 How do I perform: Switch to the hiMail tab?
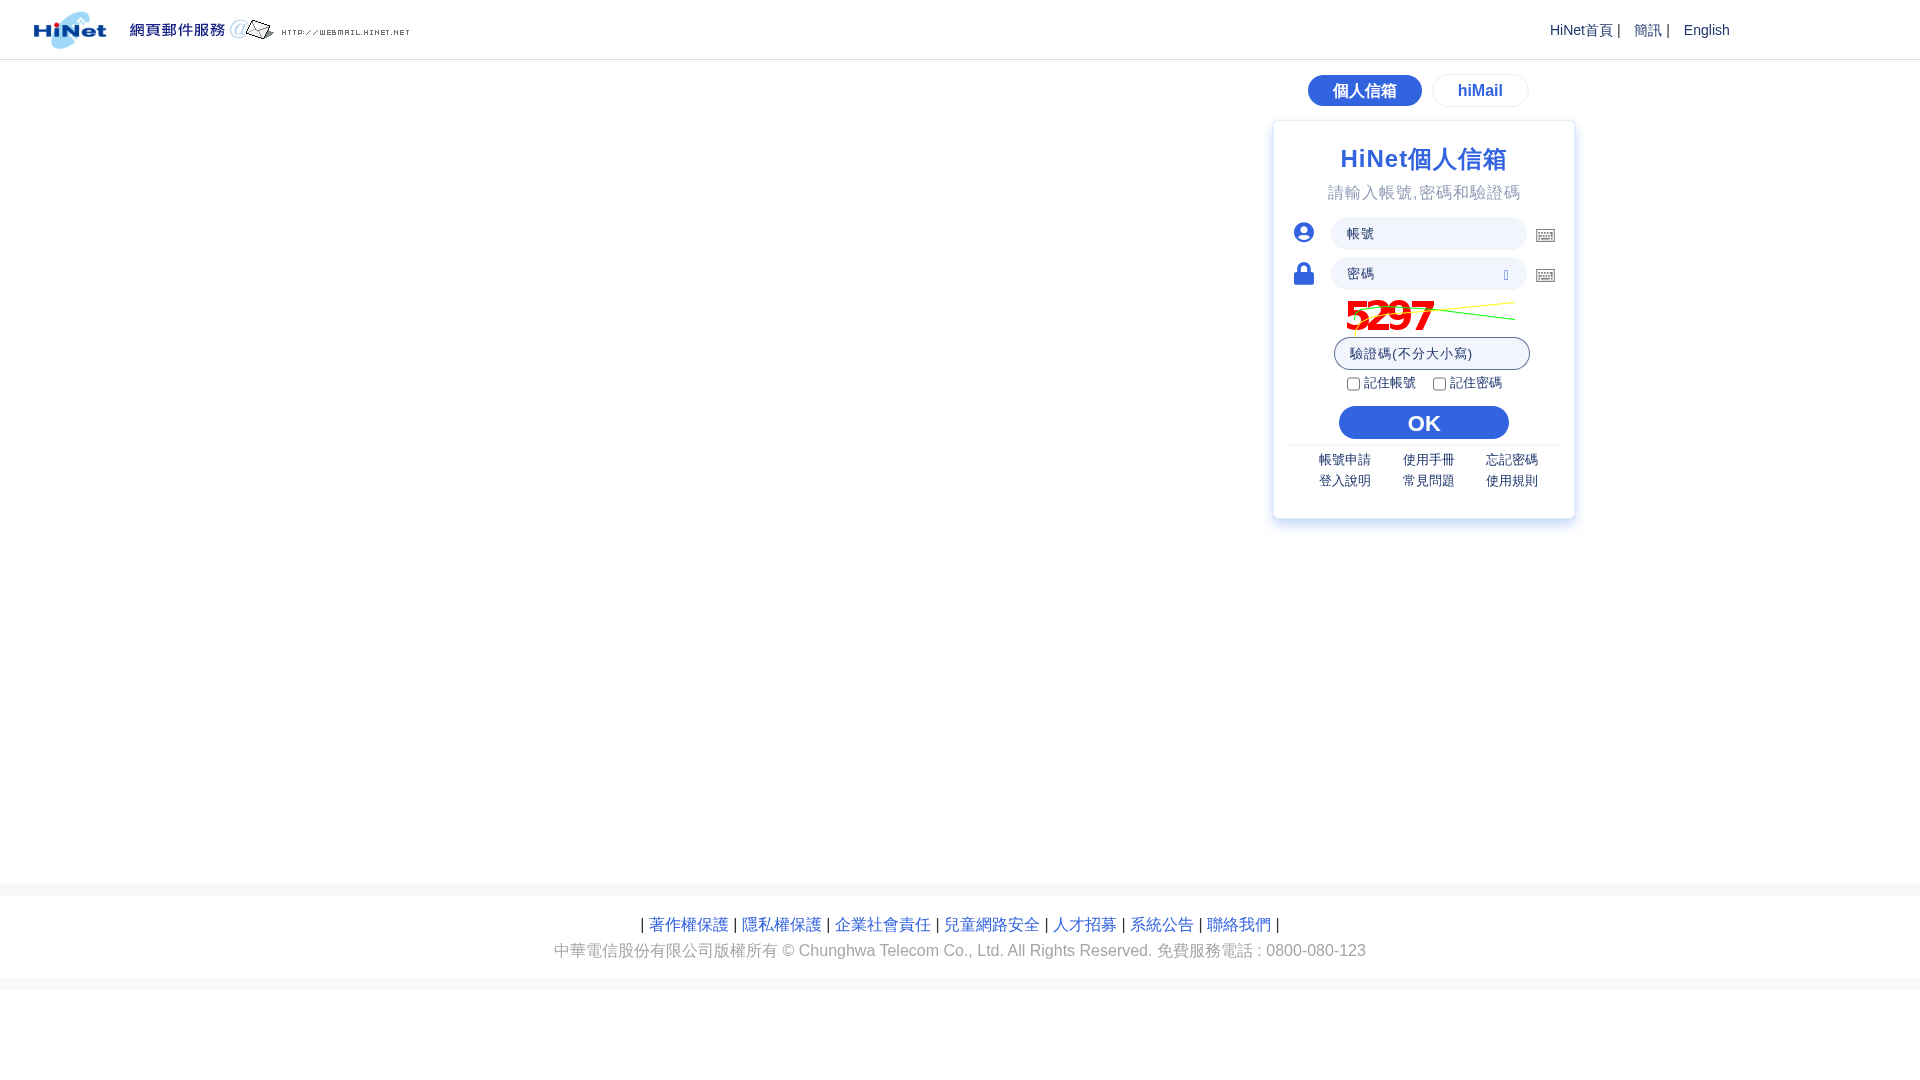pyautogui.click(x=1480, y=91)
